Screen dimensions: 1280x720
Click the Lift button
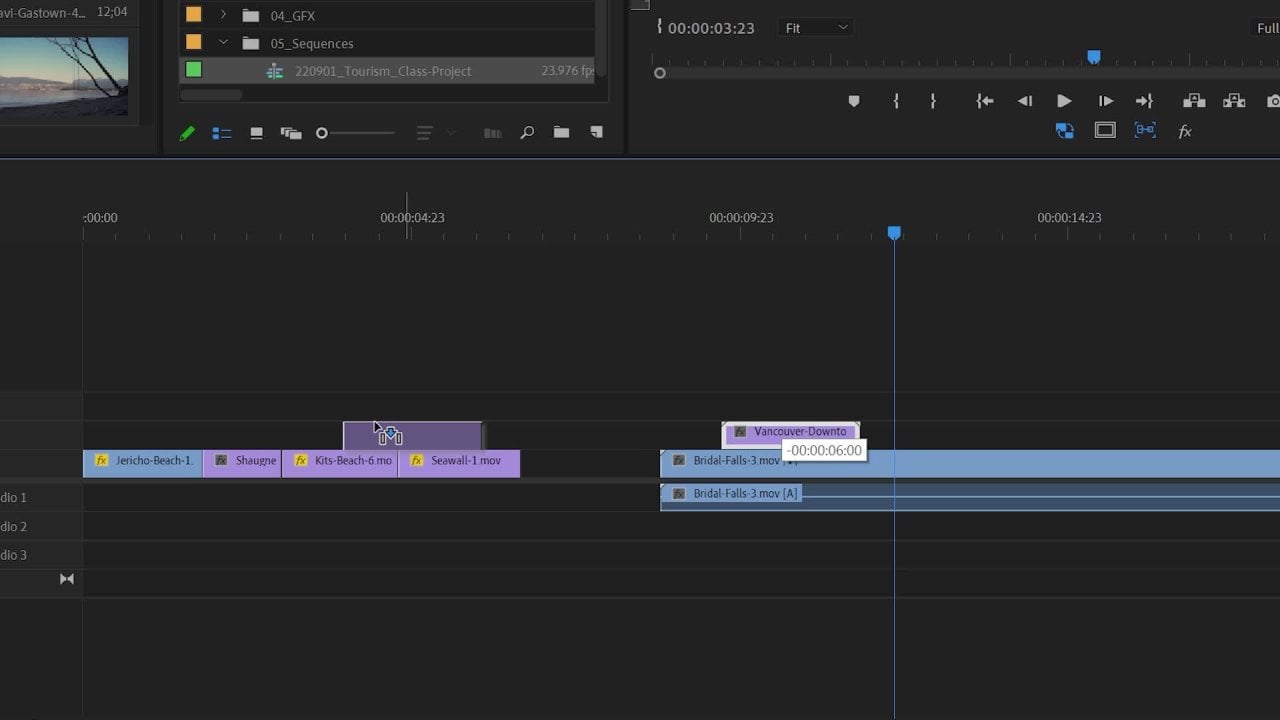pos(1194,101)
